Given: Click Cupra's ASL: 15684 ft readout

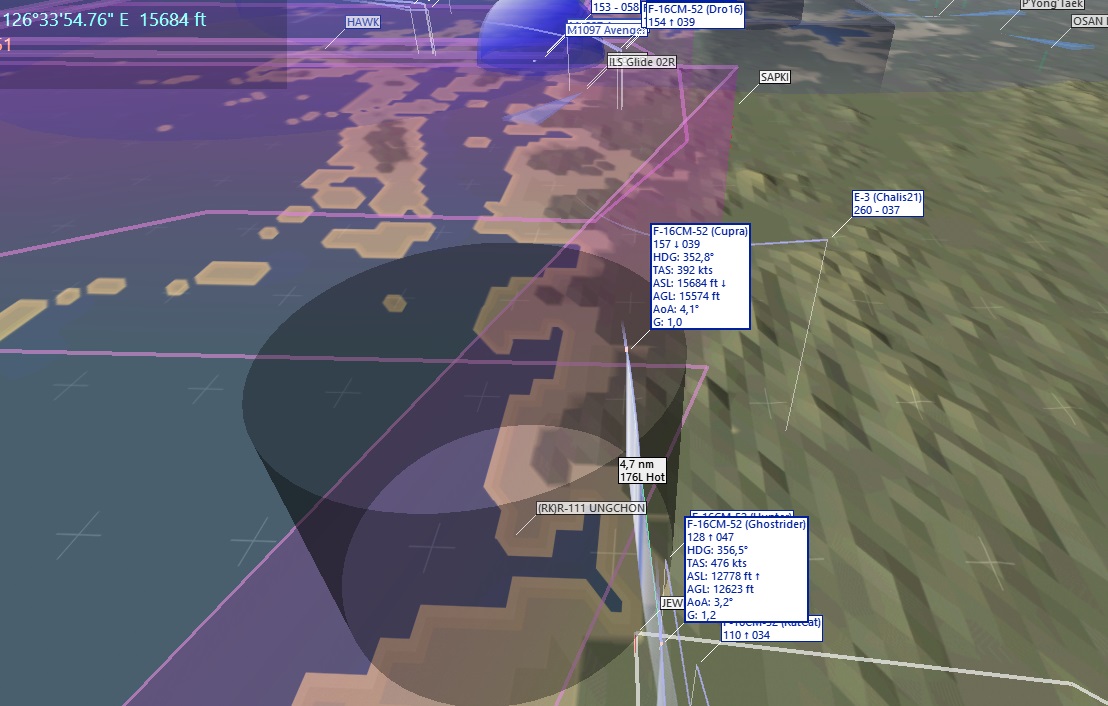Looking at the screenshot, I should click(689, 283).
